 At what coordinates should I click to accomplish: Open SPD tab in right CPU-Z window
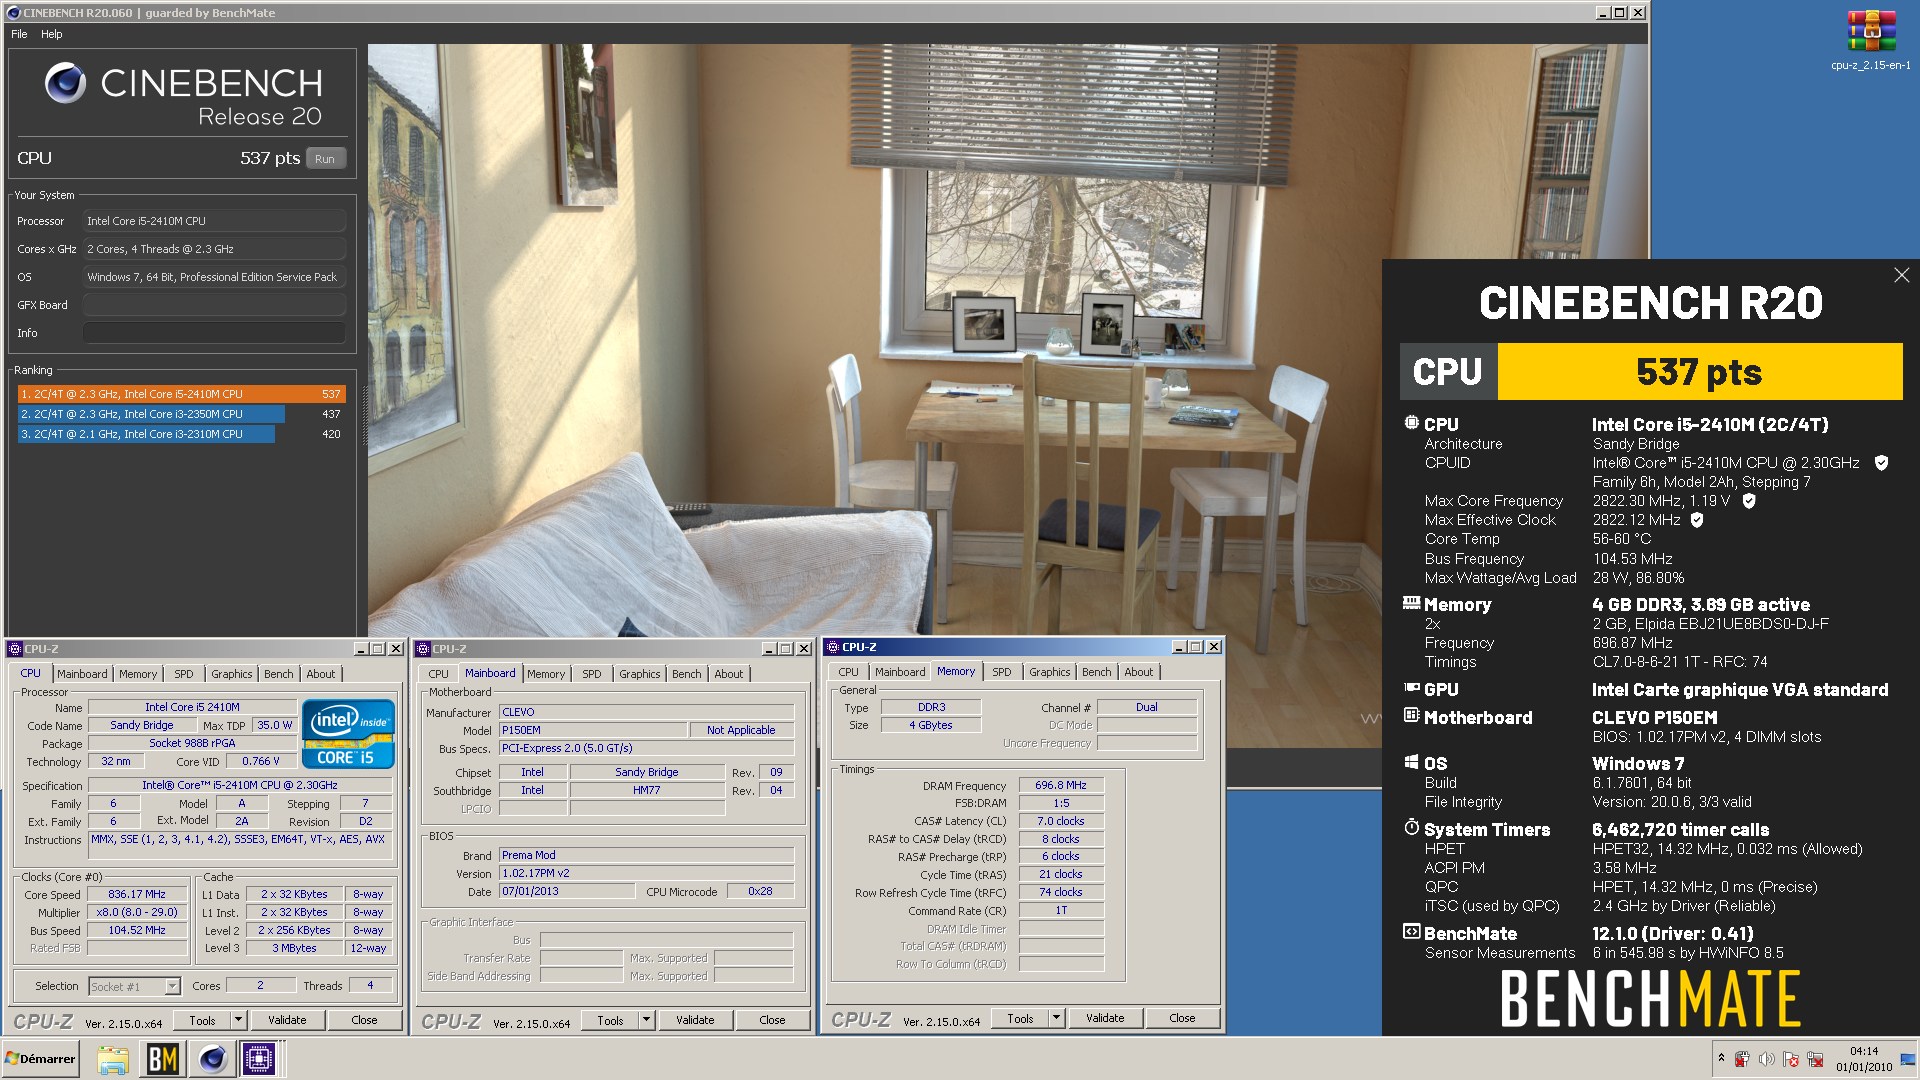click(x=1001, y=672)
